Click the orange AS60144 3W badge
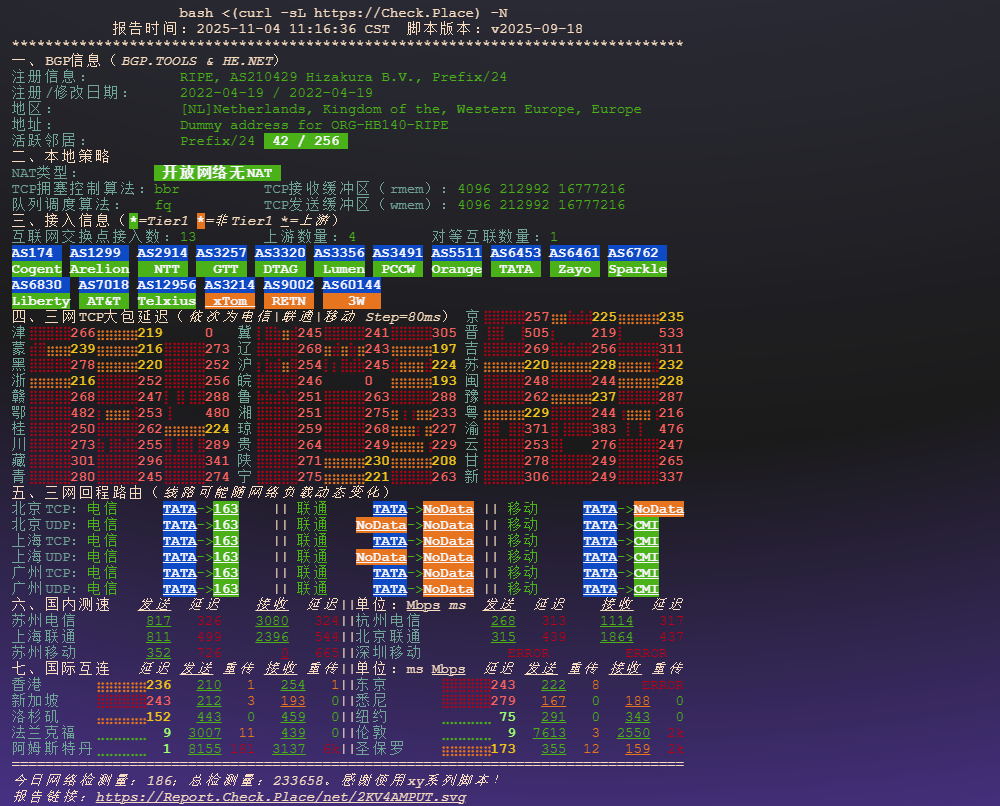 tap(351, 293)
